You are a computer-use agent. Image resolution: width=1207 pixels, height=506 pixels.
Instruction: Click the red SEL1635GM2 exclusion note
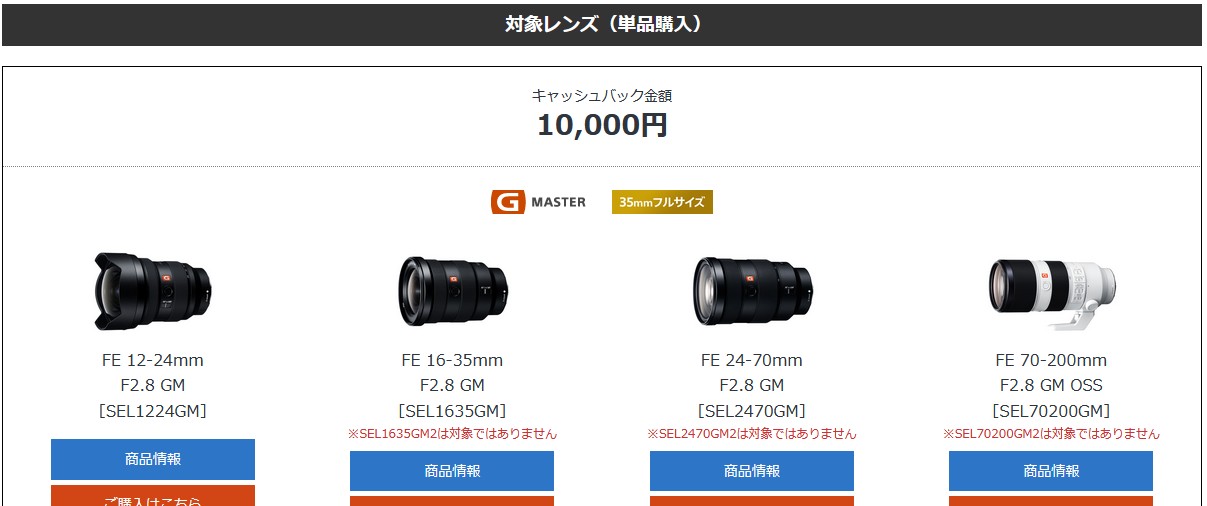pyautogui.click(x=452, y=434)
